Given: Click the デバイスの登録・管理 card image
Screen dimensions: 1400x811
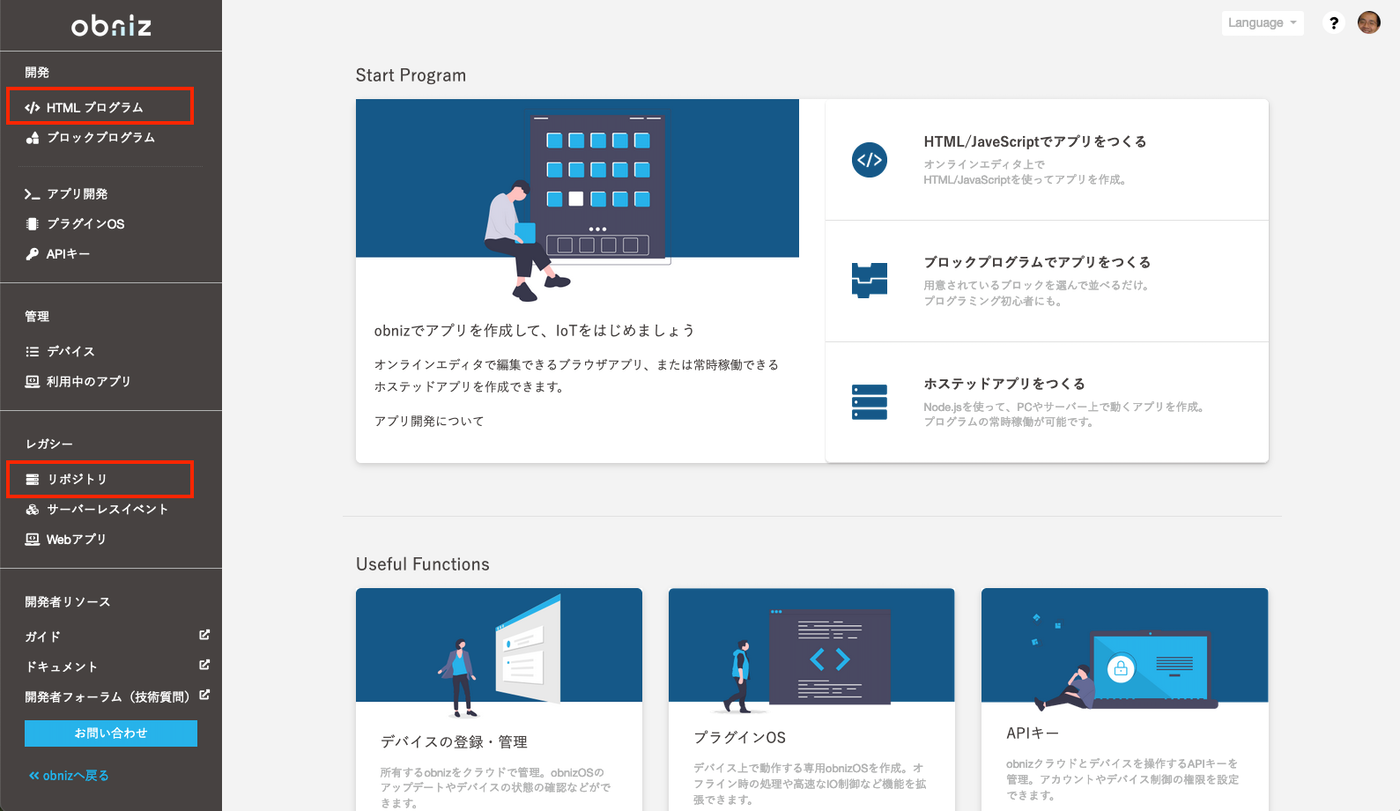Looking at the screenshot, I should click(x=498, y=644).
